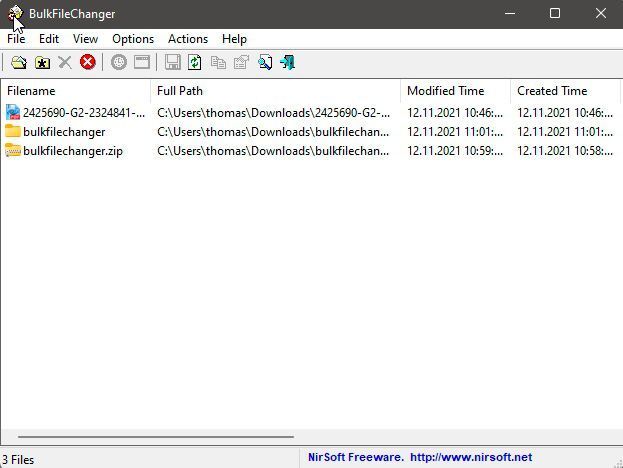Click the PDF file icon in first row
This screenshot has height=468, width=623.
tap(13, 112)
